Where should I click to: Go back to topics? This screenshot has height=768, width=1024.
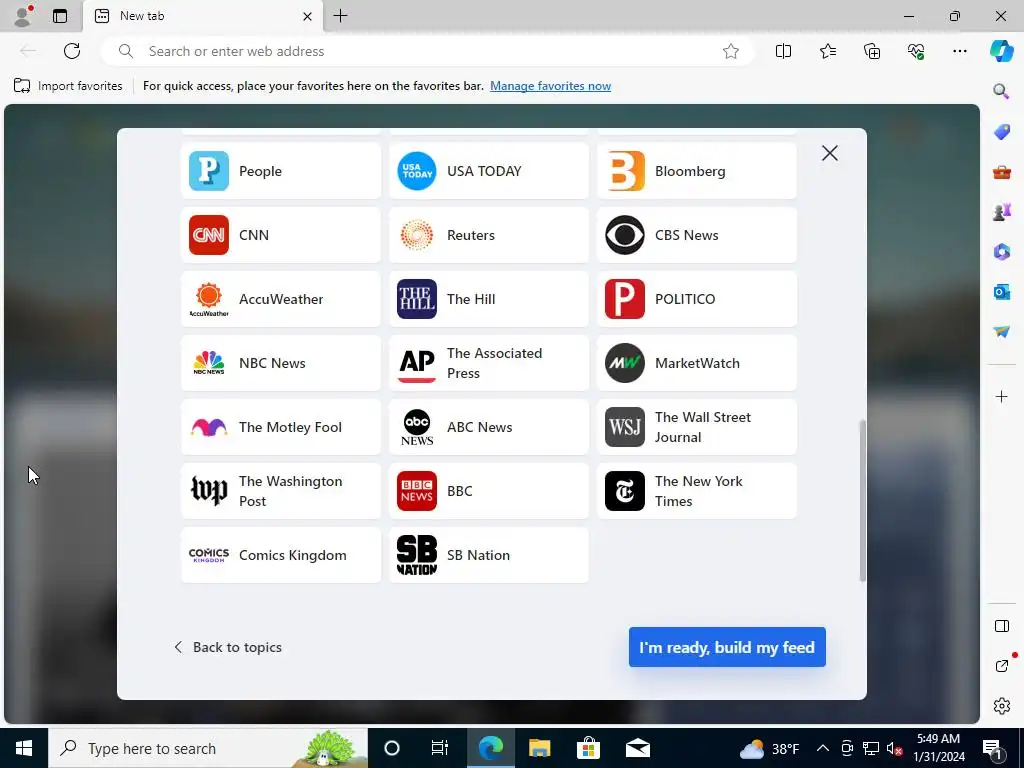228,647
